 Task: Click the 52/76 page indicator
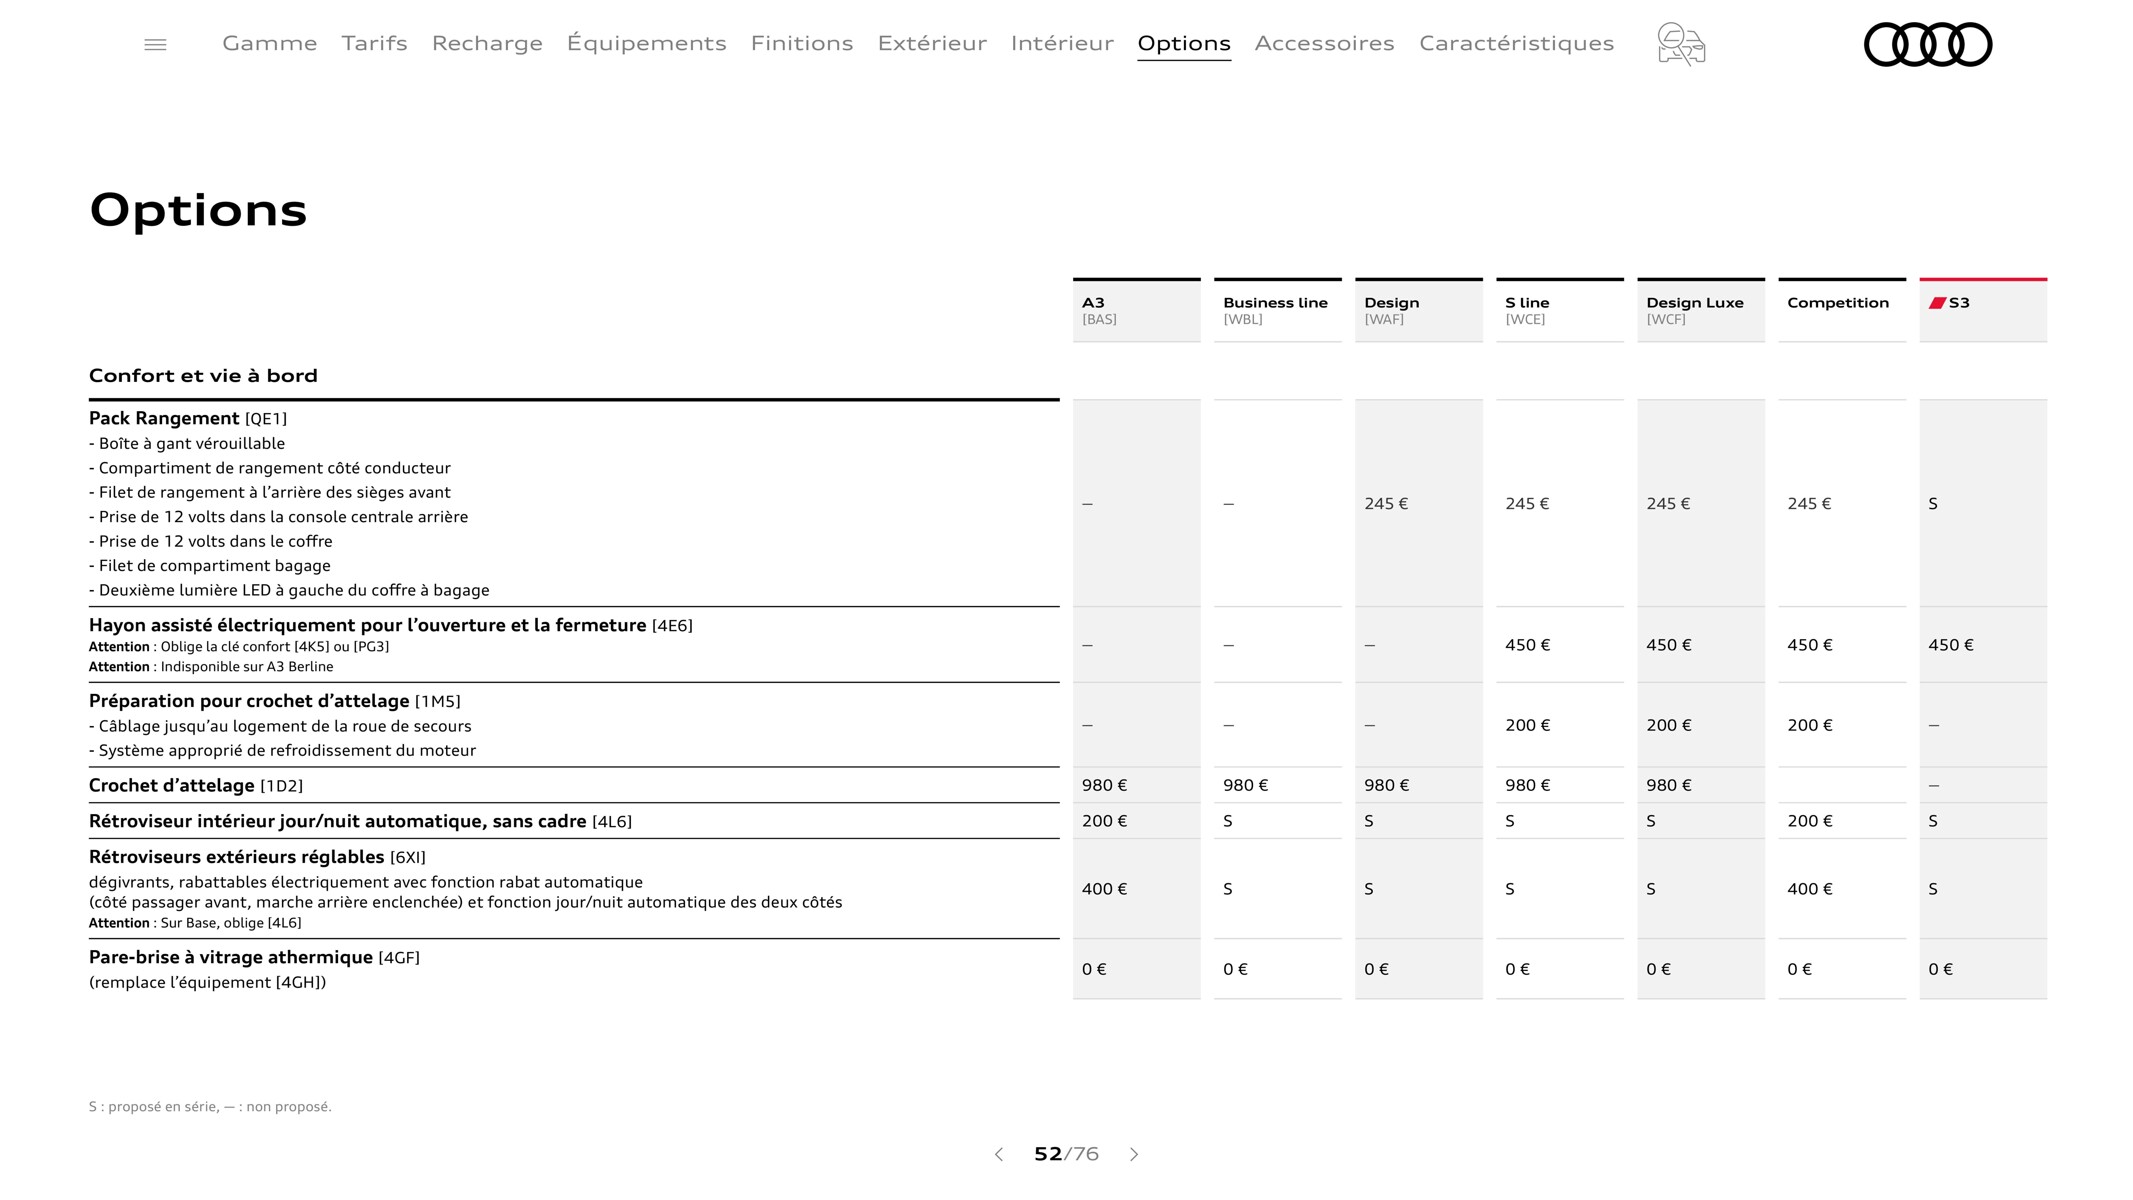[x=1066, y=1154]
